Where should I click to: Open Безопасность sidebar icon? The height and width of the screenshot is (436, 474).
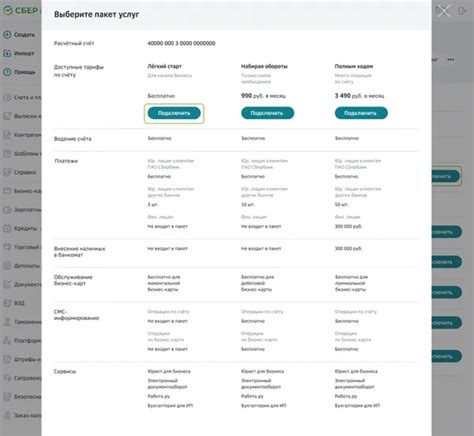coord(7,397)
